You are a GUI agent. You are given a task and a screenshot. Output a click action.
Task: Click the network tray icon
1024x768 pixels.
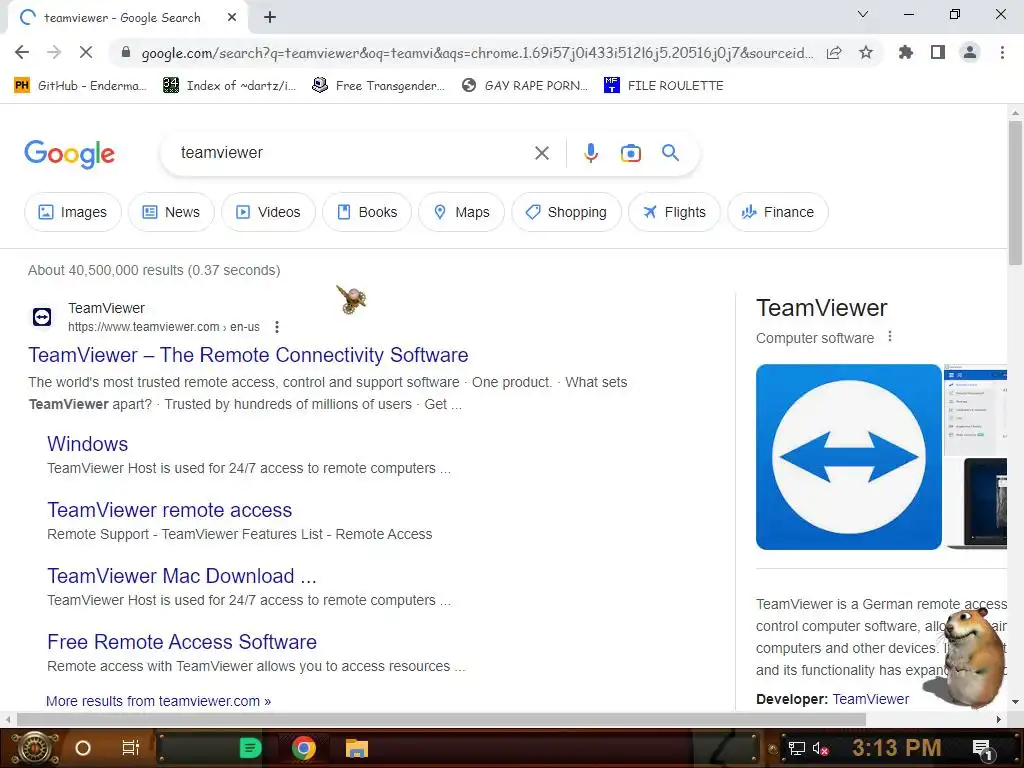coord(796,748)
